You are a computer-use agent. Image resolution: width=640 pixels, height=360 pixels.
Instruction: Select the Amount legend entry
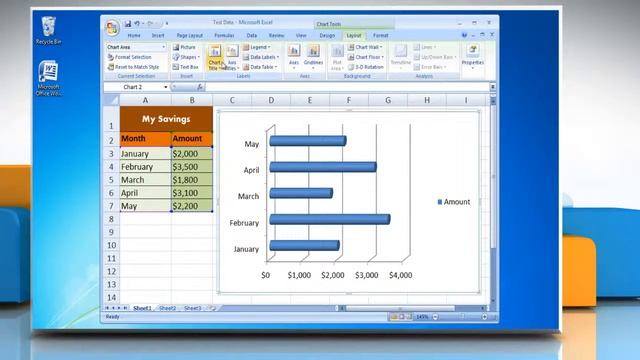453,202
